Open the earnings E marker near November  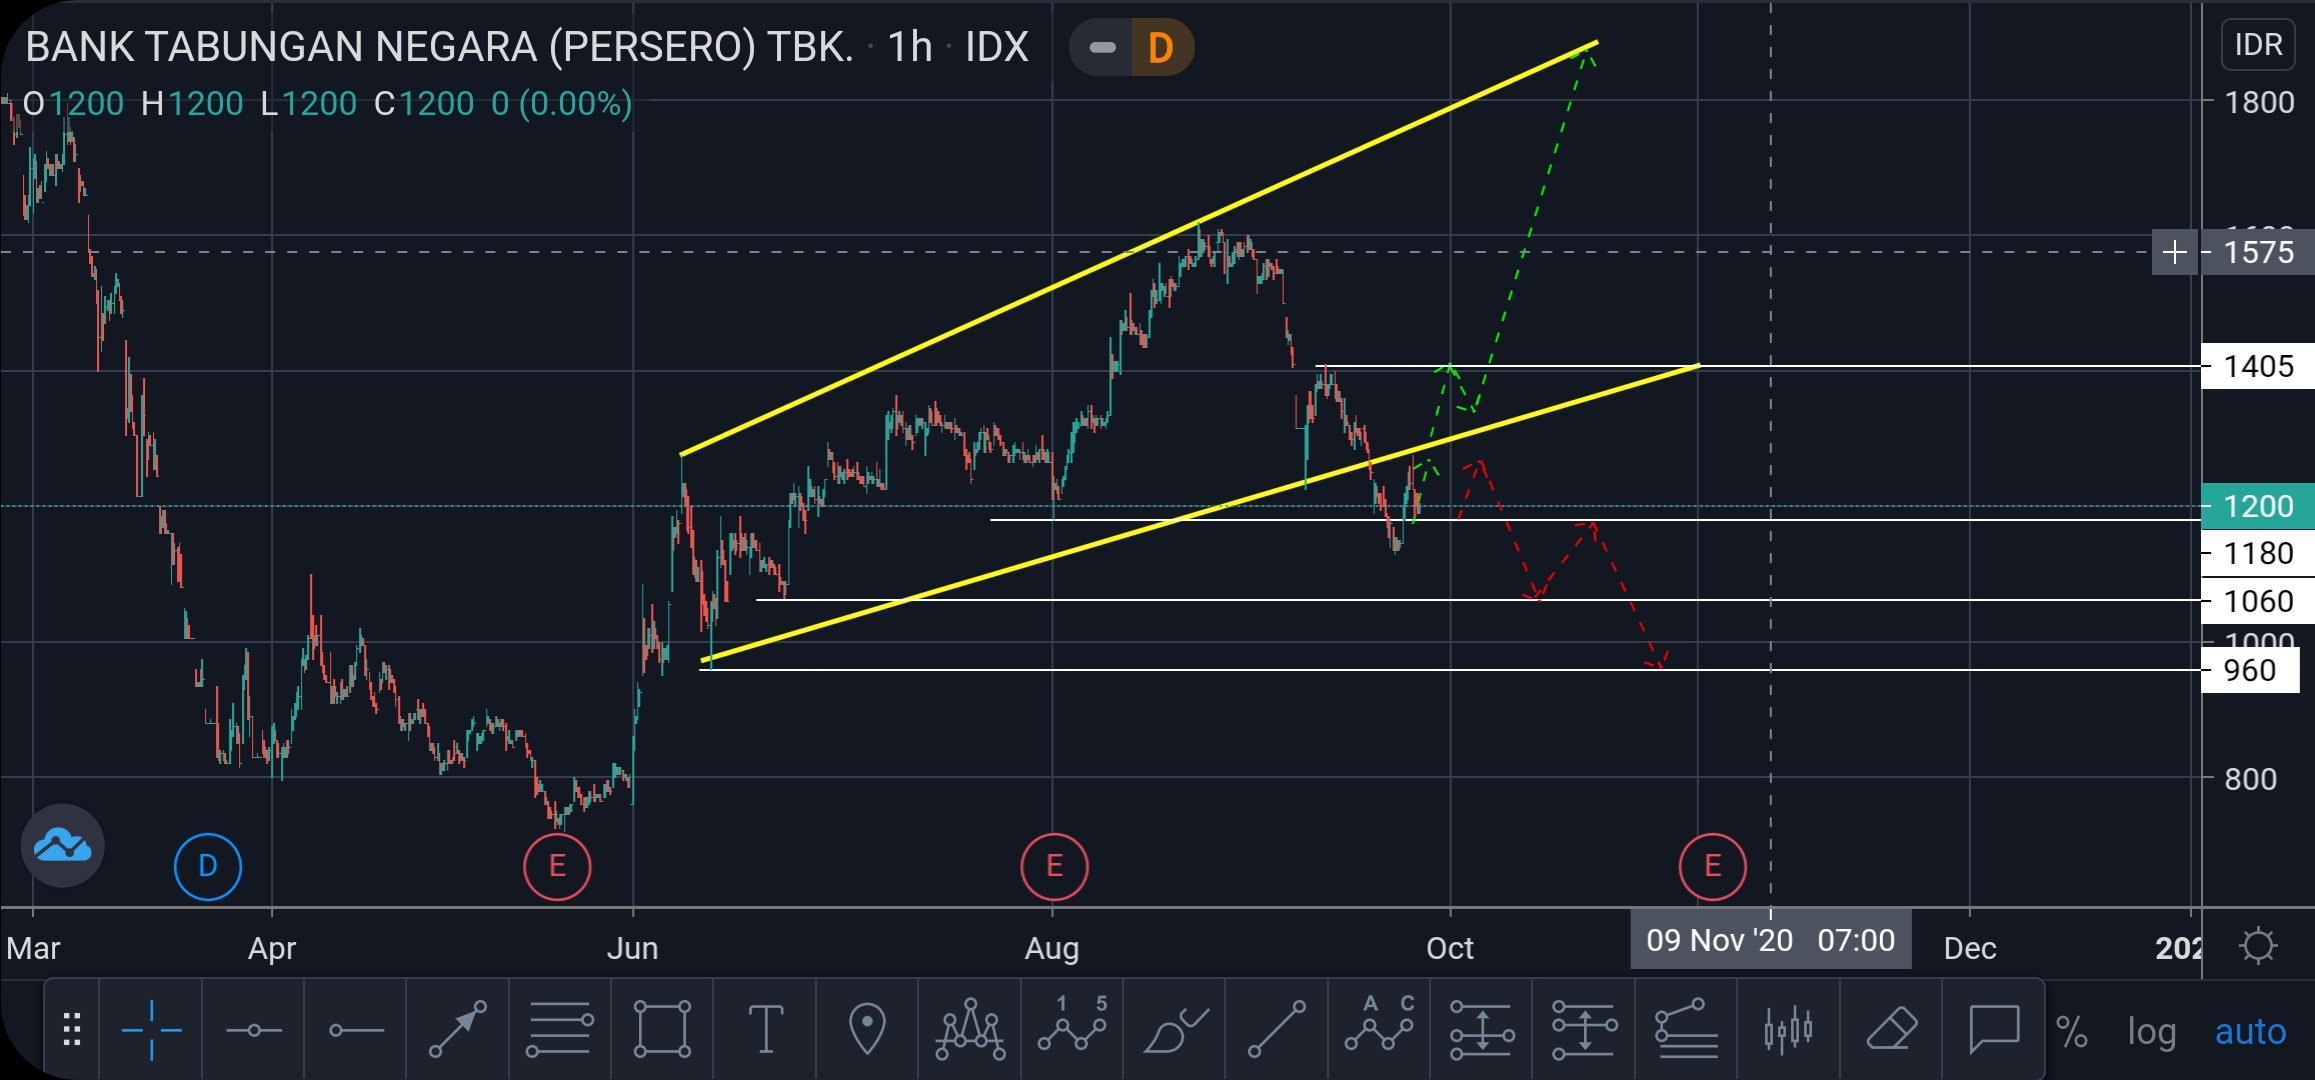(x=1712, y=866)
